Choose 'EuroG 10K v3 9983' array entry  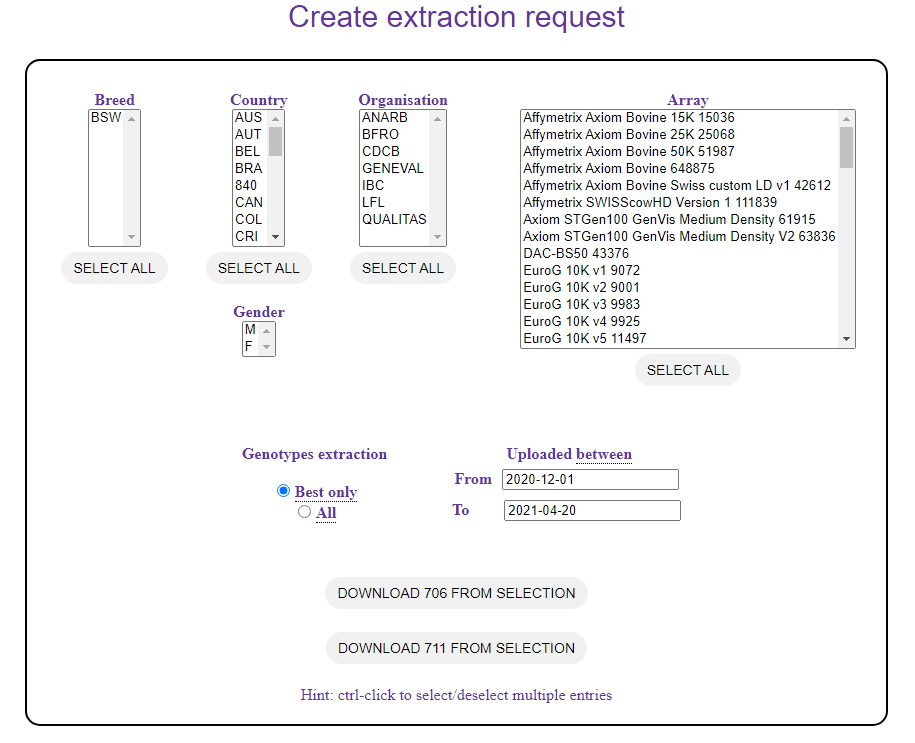pyautogui.click(x=582, y=305)
